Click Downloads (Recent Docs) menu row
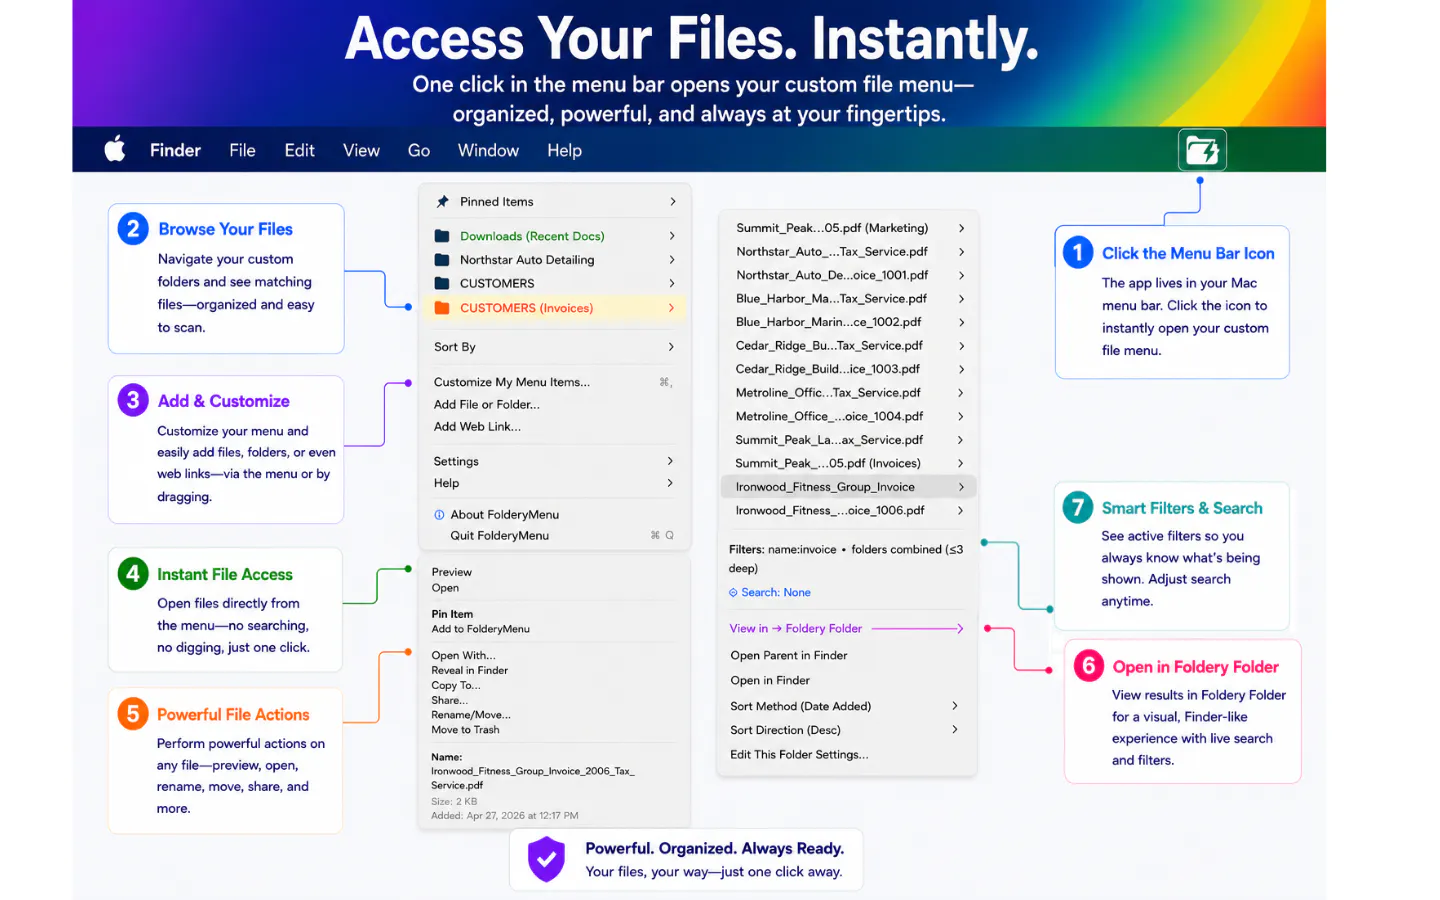This screenshot has width=1440, height=900. pyautogui.click(x=555, y=236)
